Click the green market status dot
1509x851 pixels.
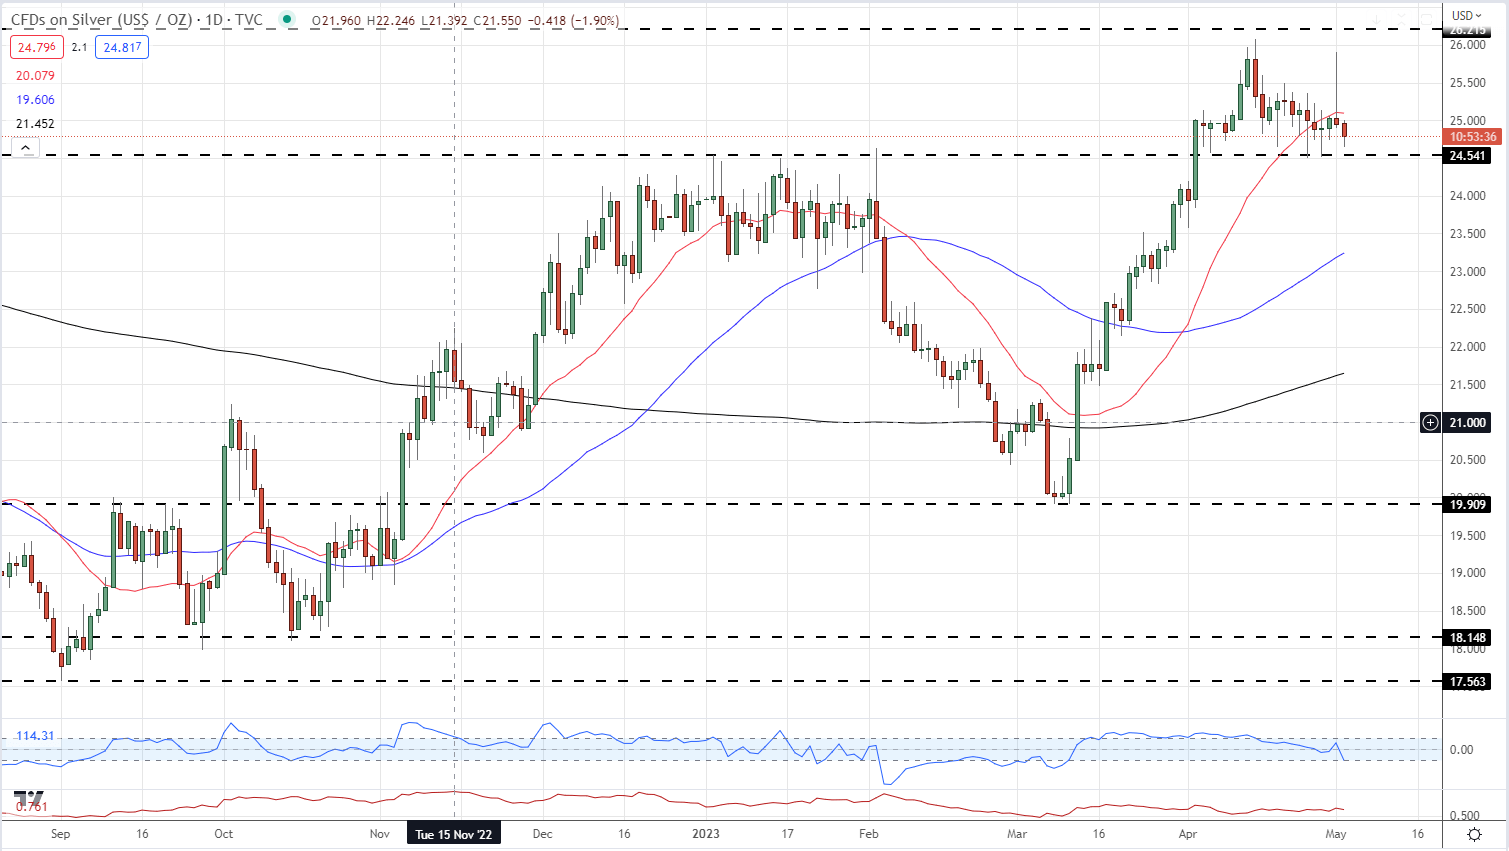pos(288,19)
